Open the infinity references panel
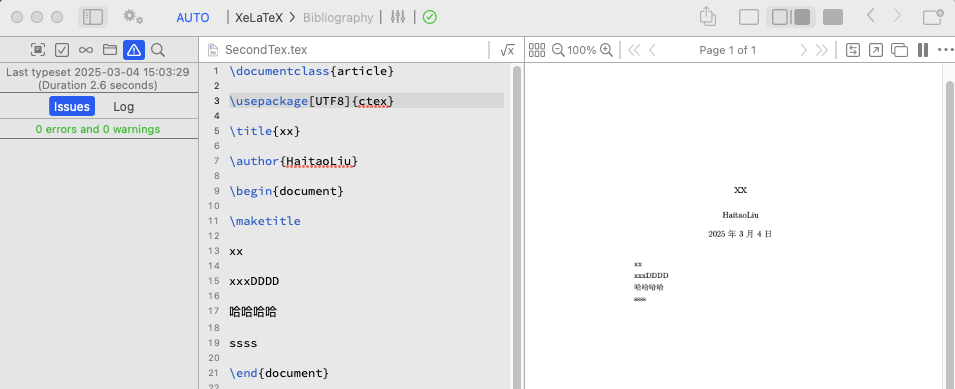Image resolution: width=955 pixels, height=389 pixels. pyautogui.click(x=86, y=50)
